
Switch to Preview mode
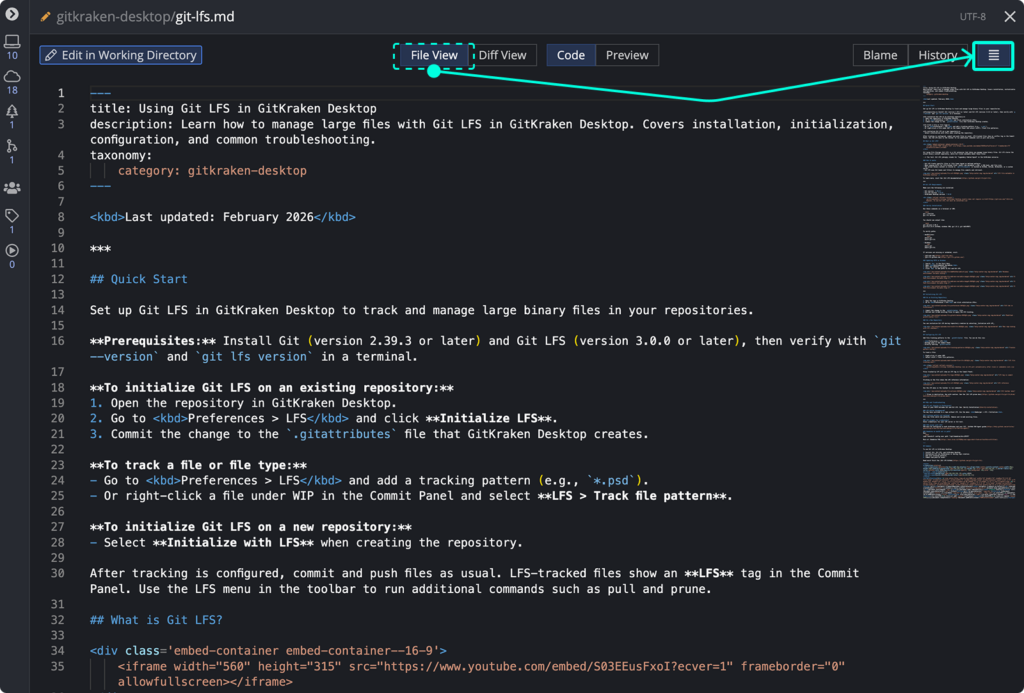point(627,55)
